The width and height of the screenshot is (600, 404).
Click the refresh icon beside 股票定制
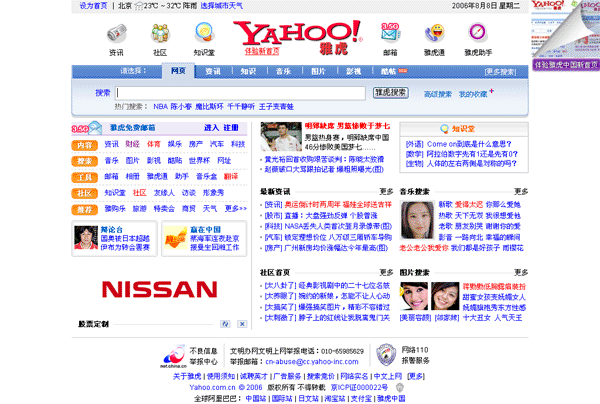pos(225,324)
